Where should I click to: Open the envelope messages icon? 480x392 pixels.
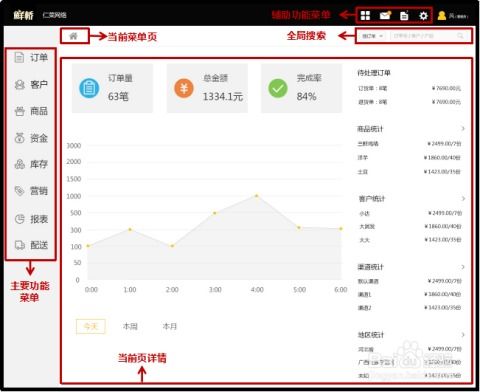click(x=385, y=15)
